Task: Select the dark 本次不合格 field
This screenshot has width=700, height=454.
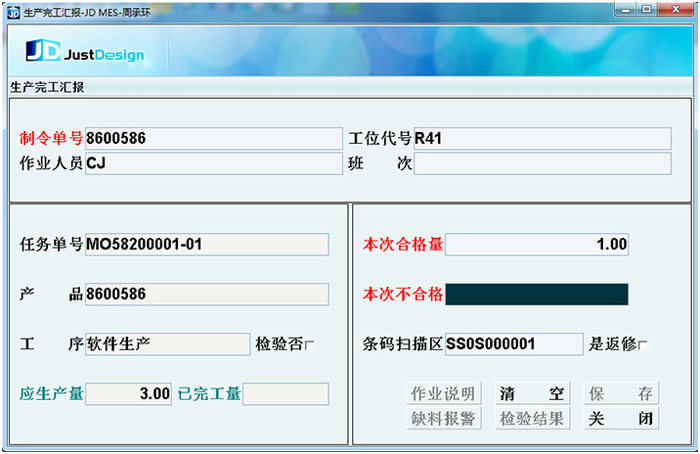Action: 536,294
